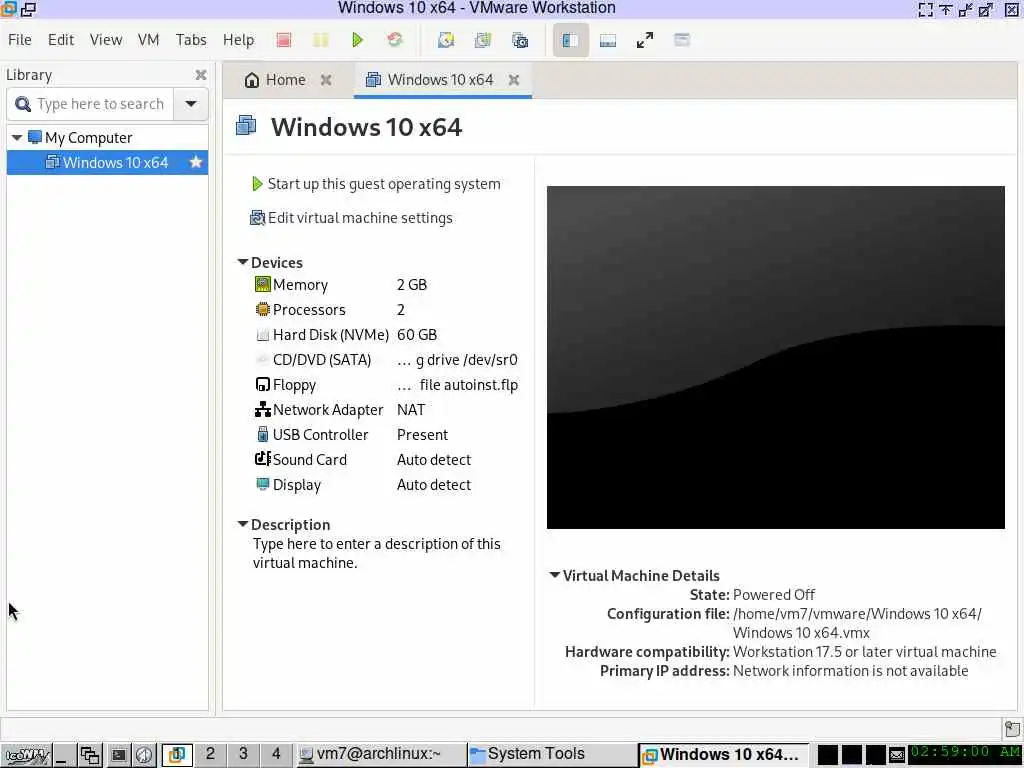The height and width of the screenshot is (768, 1024).
Task: Click the red Shut Down Guest toolbar icon
Action: pos(283,40)
